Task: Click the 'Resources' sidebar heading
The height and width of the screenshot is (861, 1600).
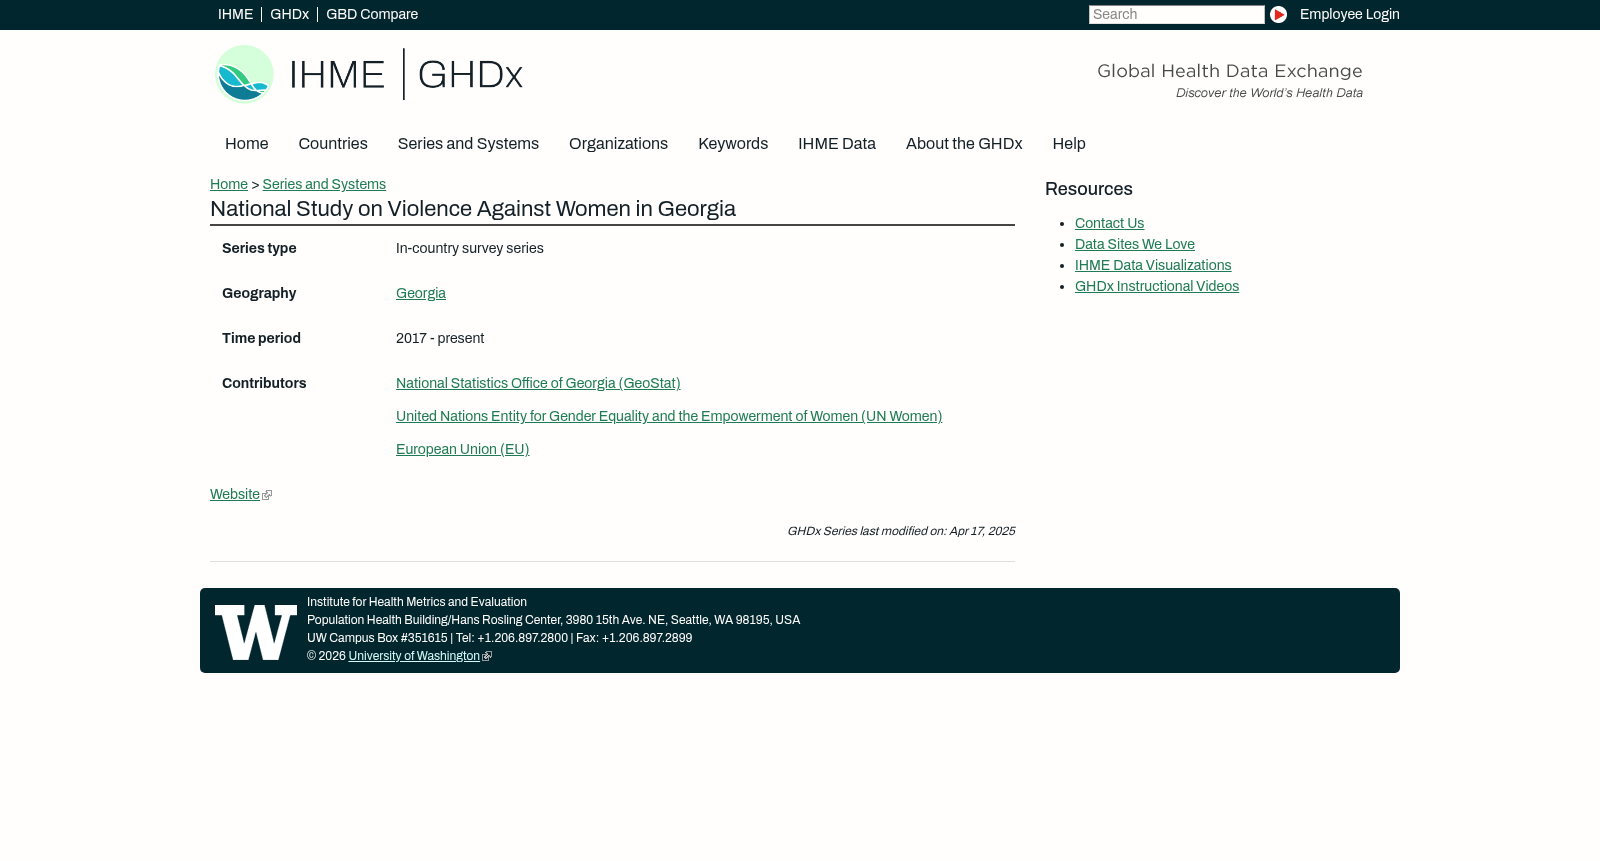Action: coord(1089,190)
